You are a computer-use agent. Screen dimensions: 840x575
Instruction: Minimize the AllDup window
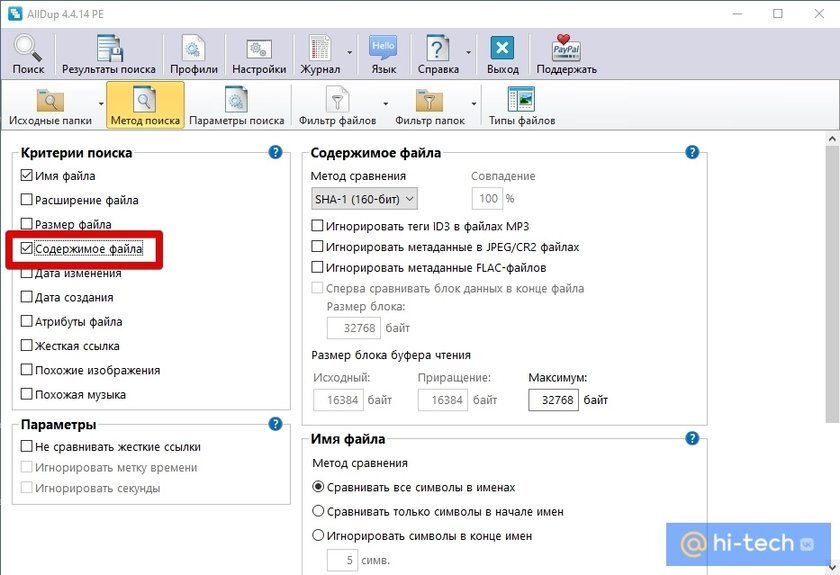[738, 14]
